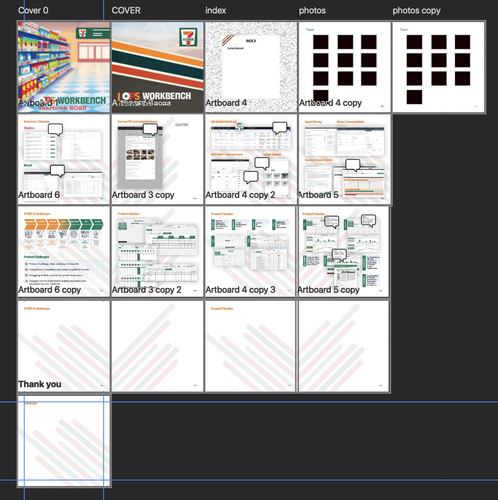Viewport: 498px width, 500px height.
Task: Select the index artboard with doodle border
Action: pos(251,67)
